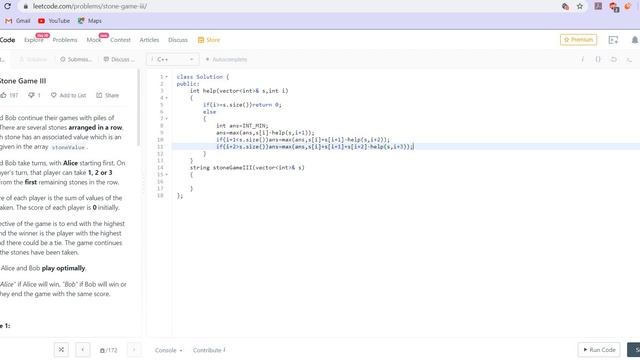Click Add to List
The height and width of the screenshot is (360, 640).
(x=69, y=95)
